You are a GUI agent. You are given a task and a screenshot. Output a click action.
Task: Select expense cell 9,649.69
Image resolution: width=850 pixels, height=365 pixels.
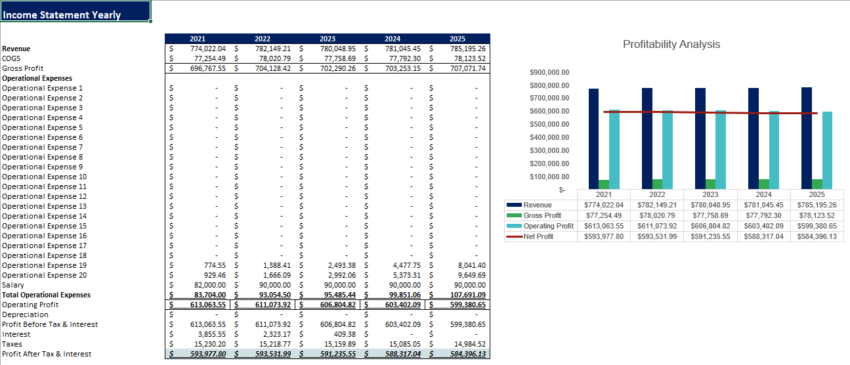click(x=458, y=275)
